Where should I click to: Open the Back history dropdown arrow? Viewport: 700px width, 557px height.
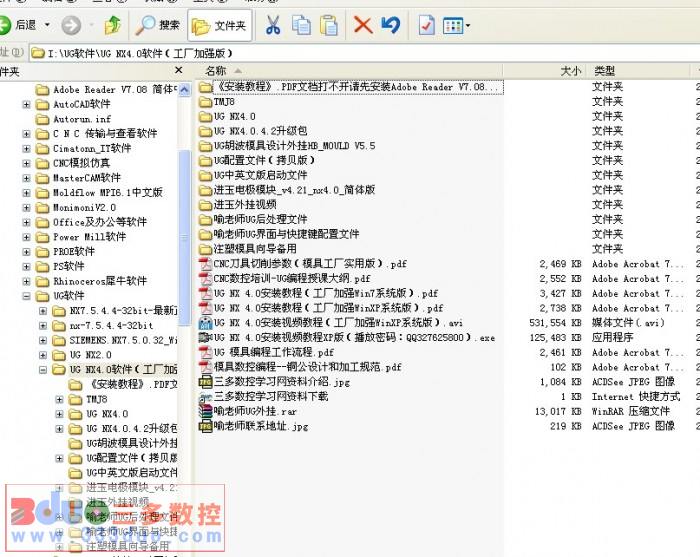pos(47,25)
